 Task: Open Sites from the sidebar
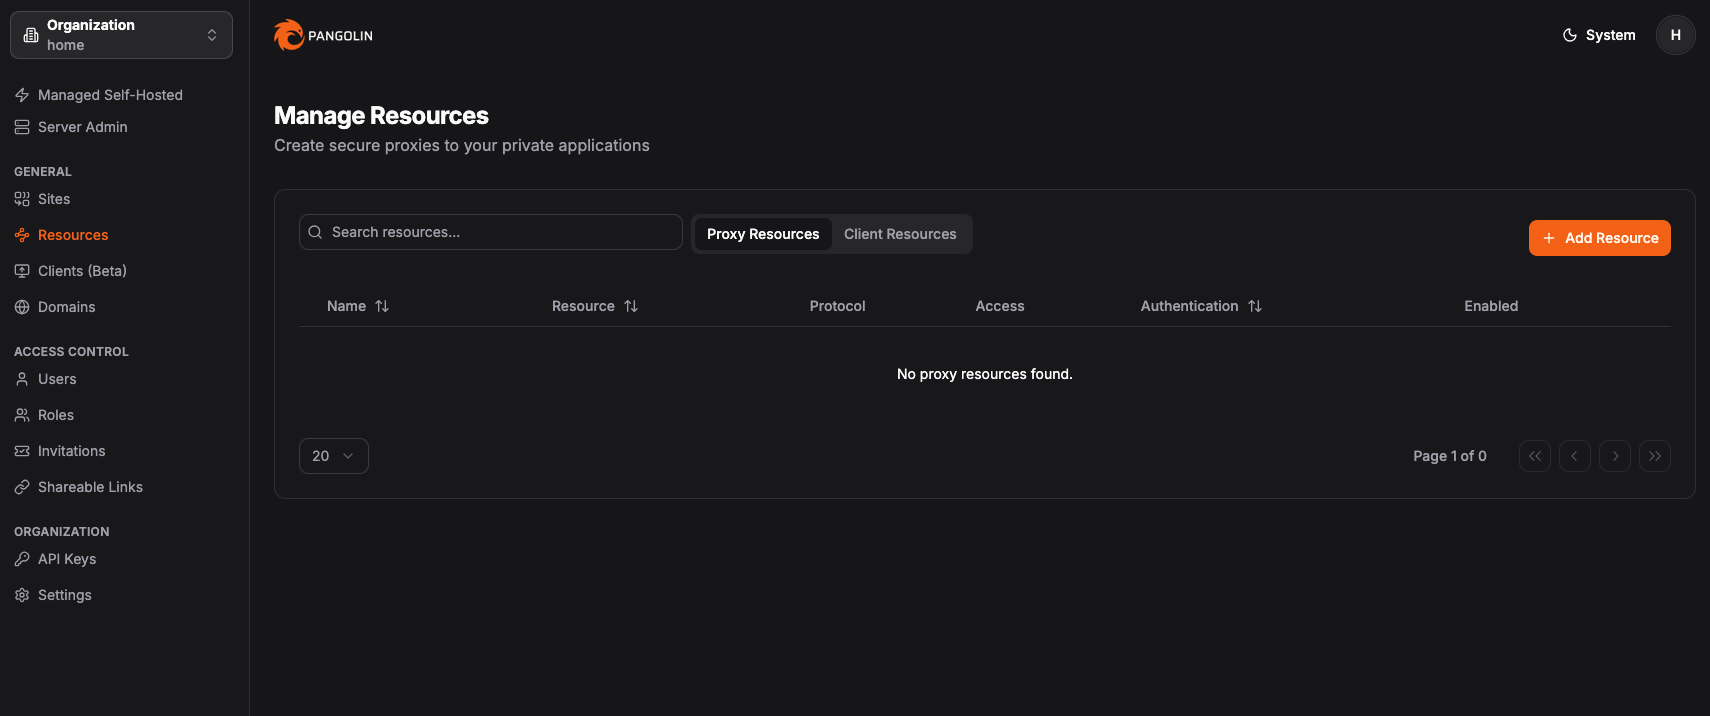tap(54, 199)
